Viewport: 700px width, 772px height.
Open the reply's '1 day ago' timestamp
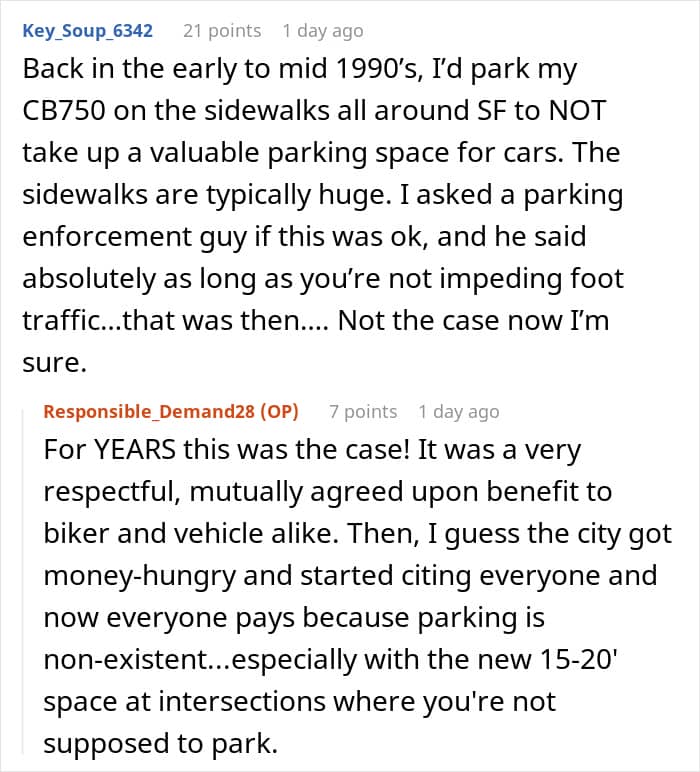click(x=459, y=412)
